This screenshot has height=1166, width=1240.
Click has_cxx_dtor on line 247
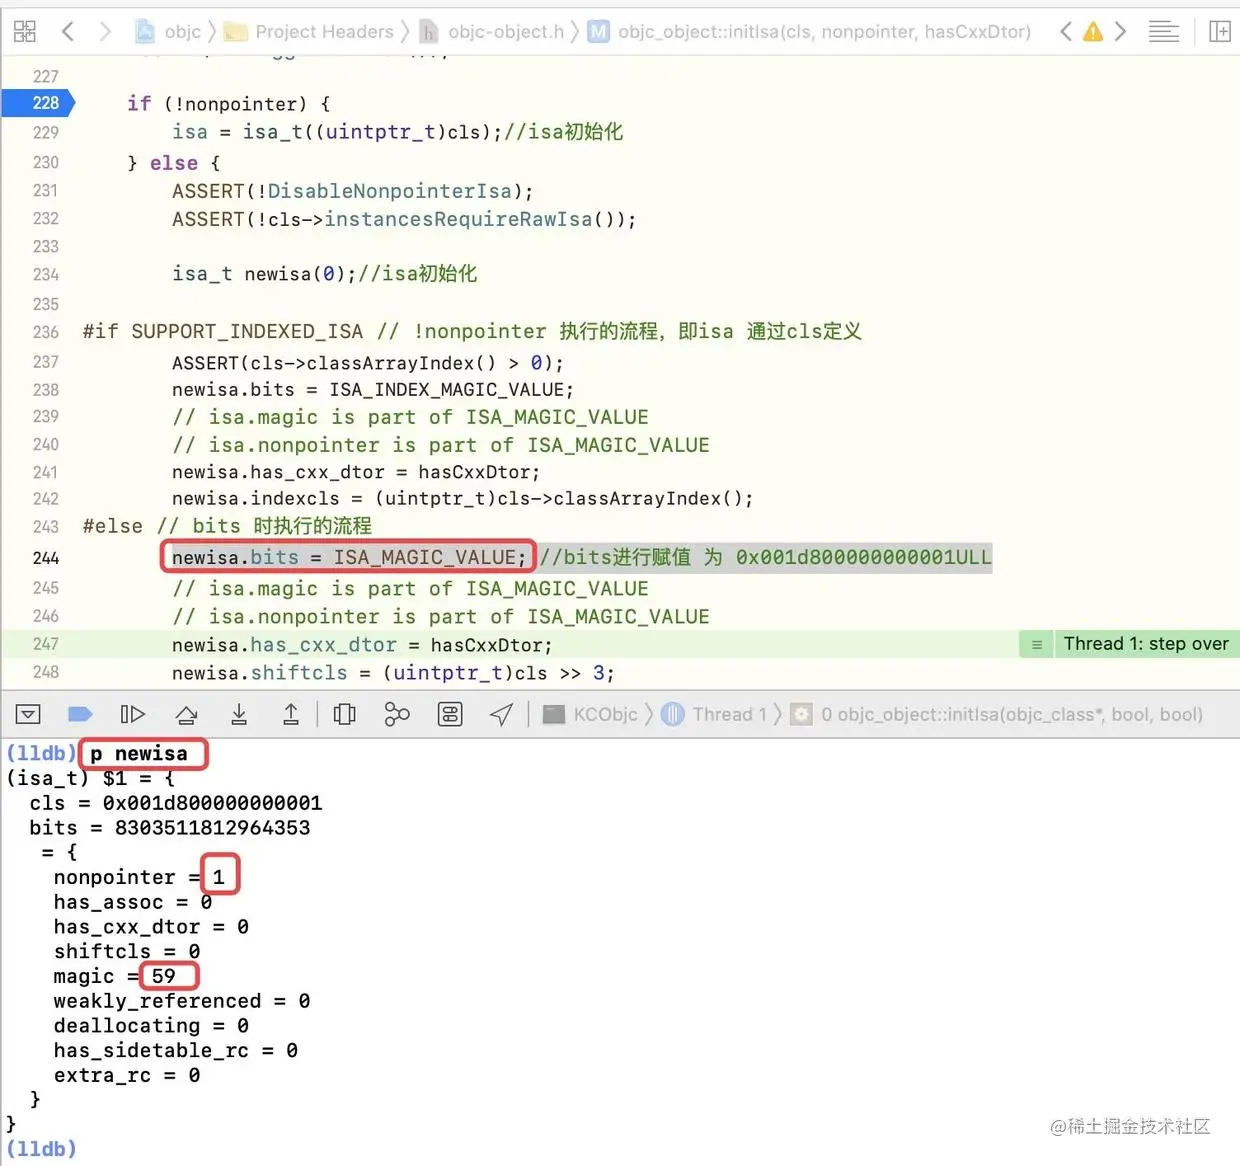pos(323,645)
